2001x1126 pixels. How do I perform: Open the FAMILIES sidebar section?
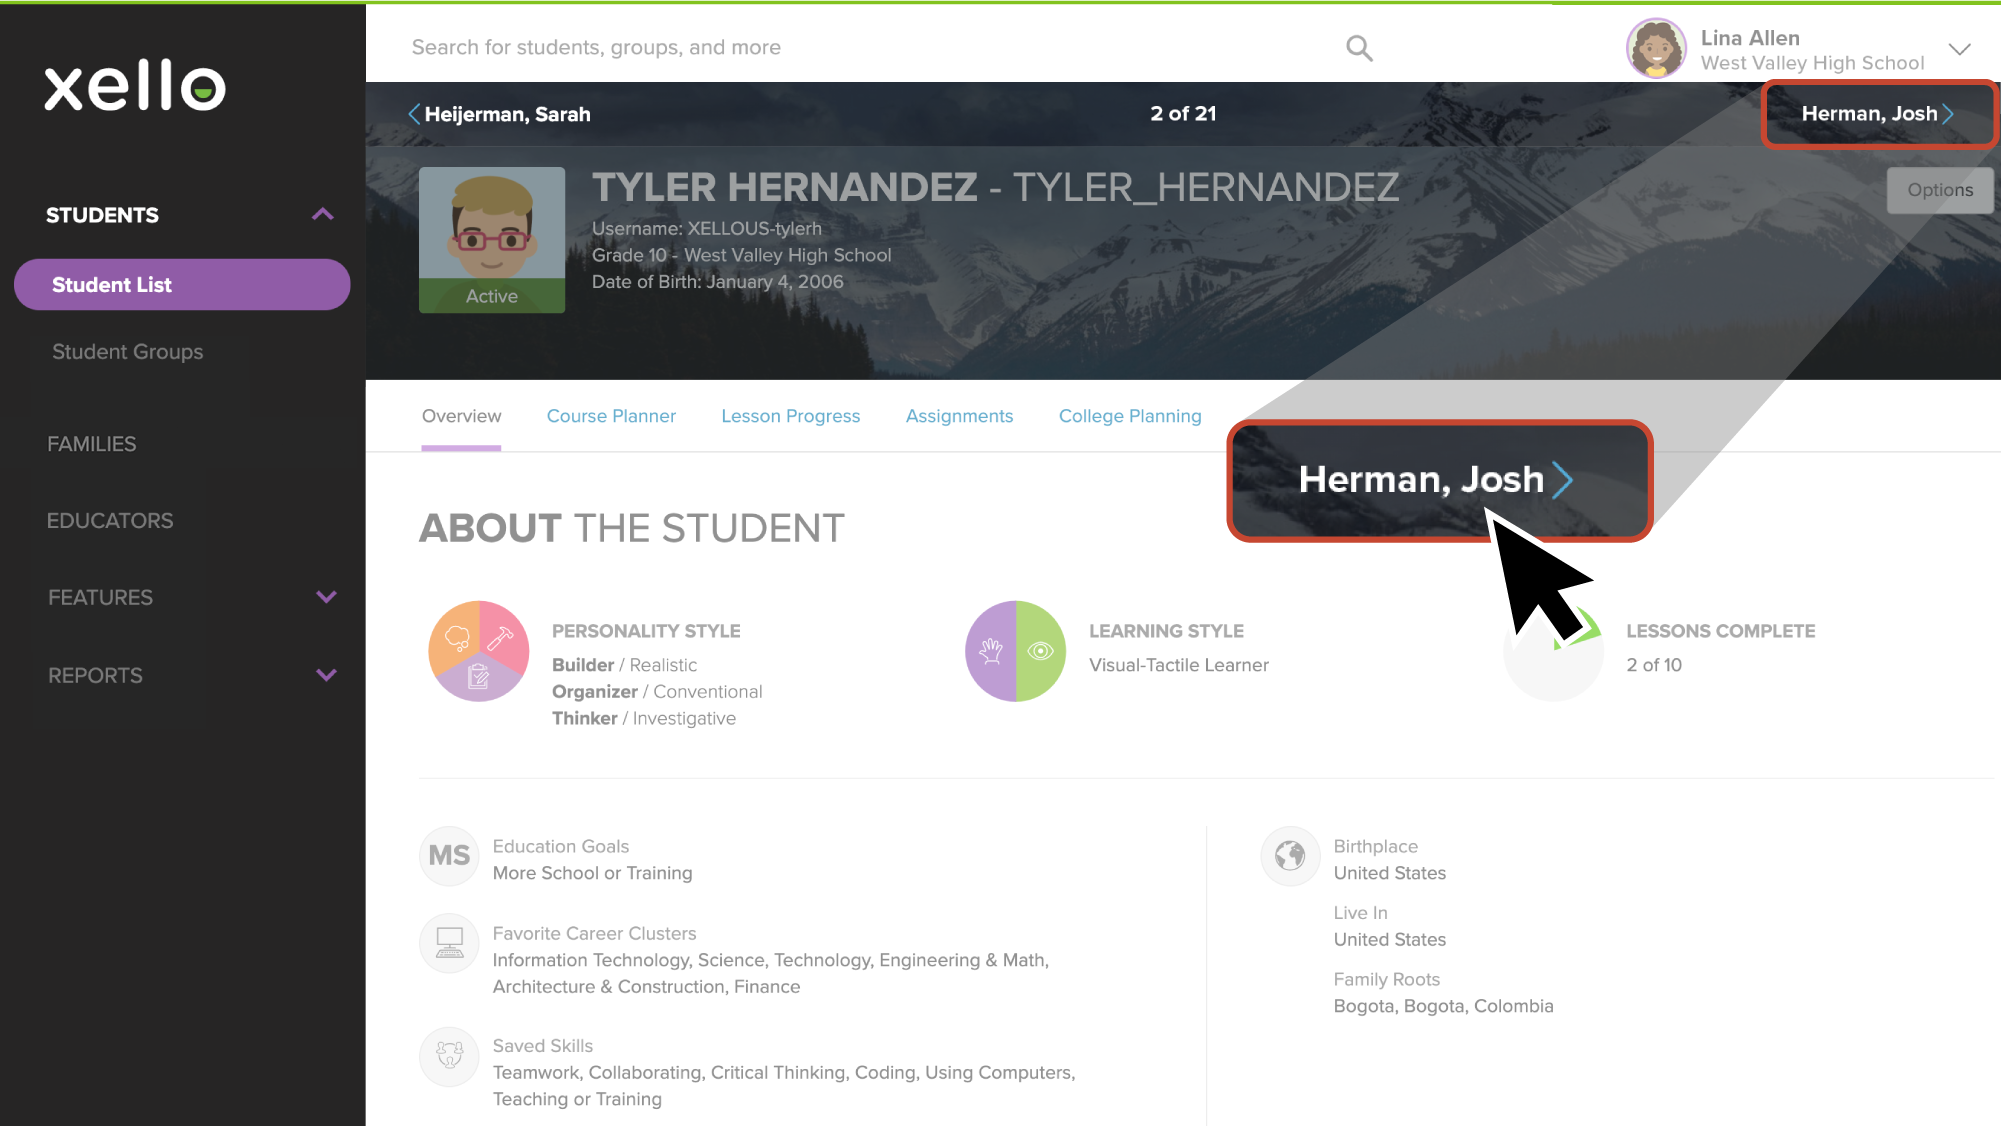pyautogui.click(x=92, y=444)
